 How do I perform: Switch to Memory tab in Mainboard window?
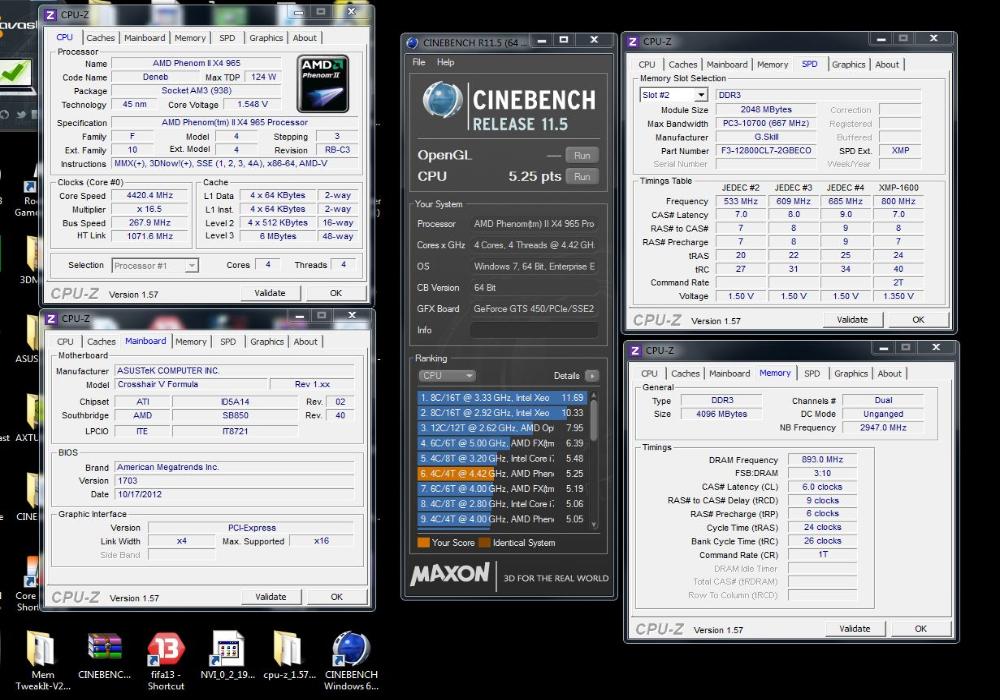click(191, 342)
